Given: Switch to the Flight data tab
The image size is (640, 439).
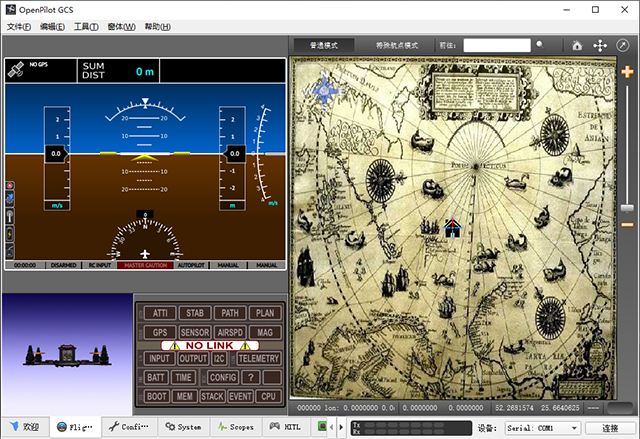Looking at the screenshot, I should click(76, 427).
